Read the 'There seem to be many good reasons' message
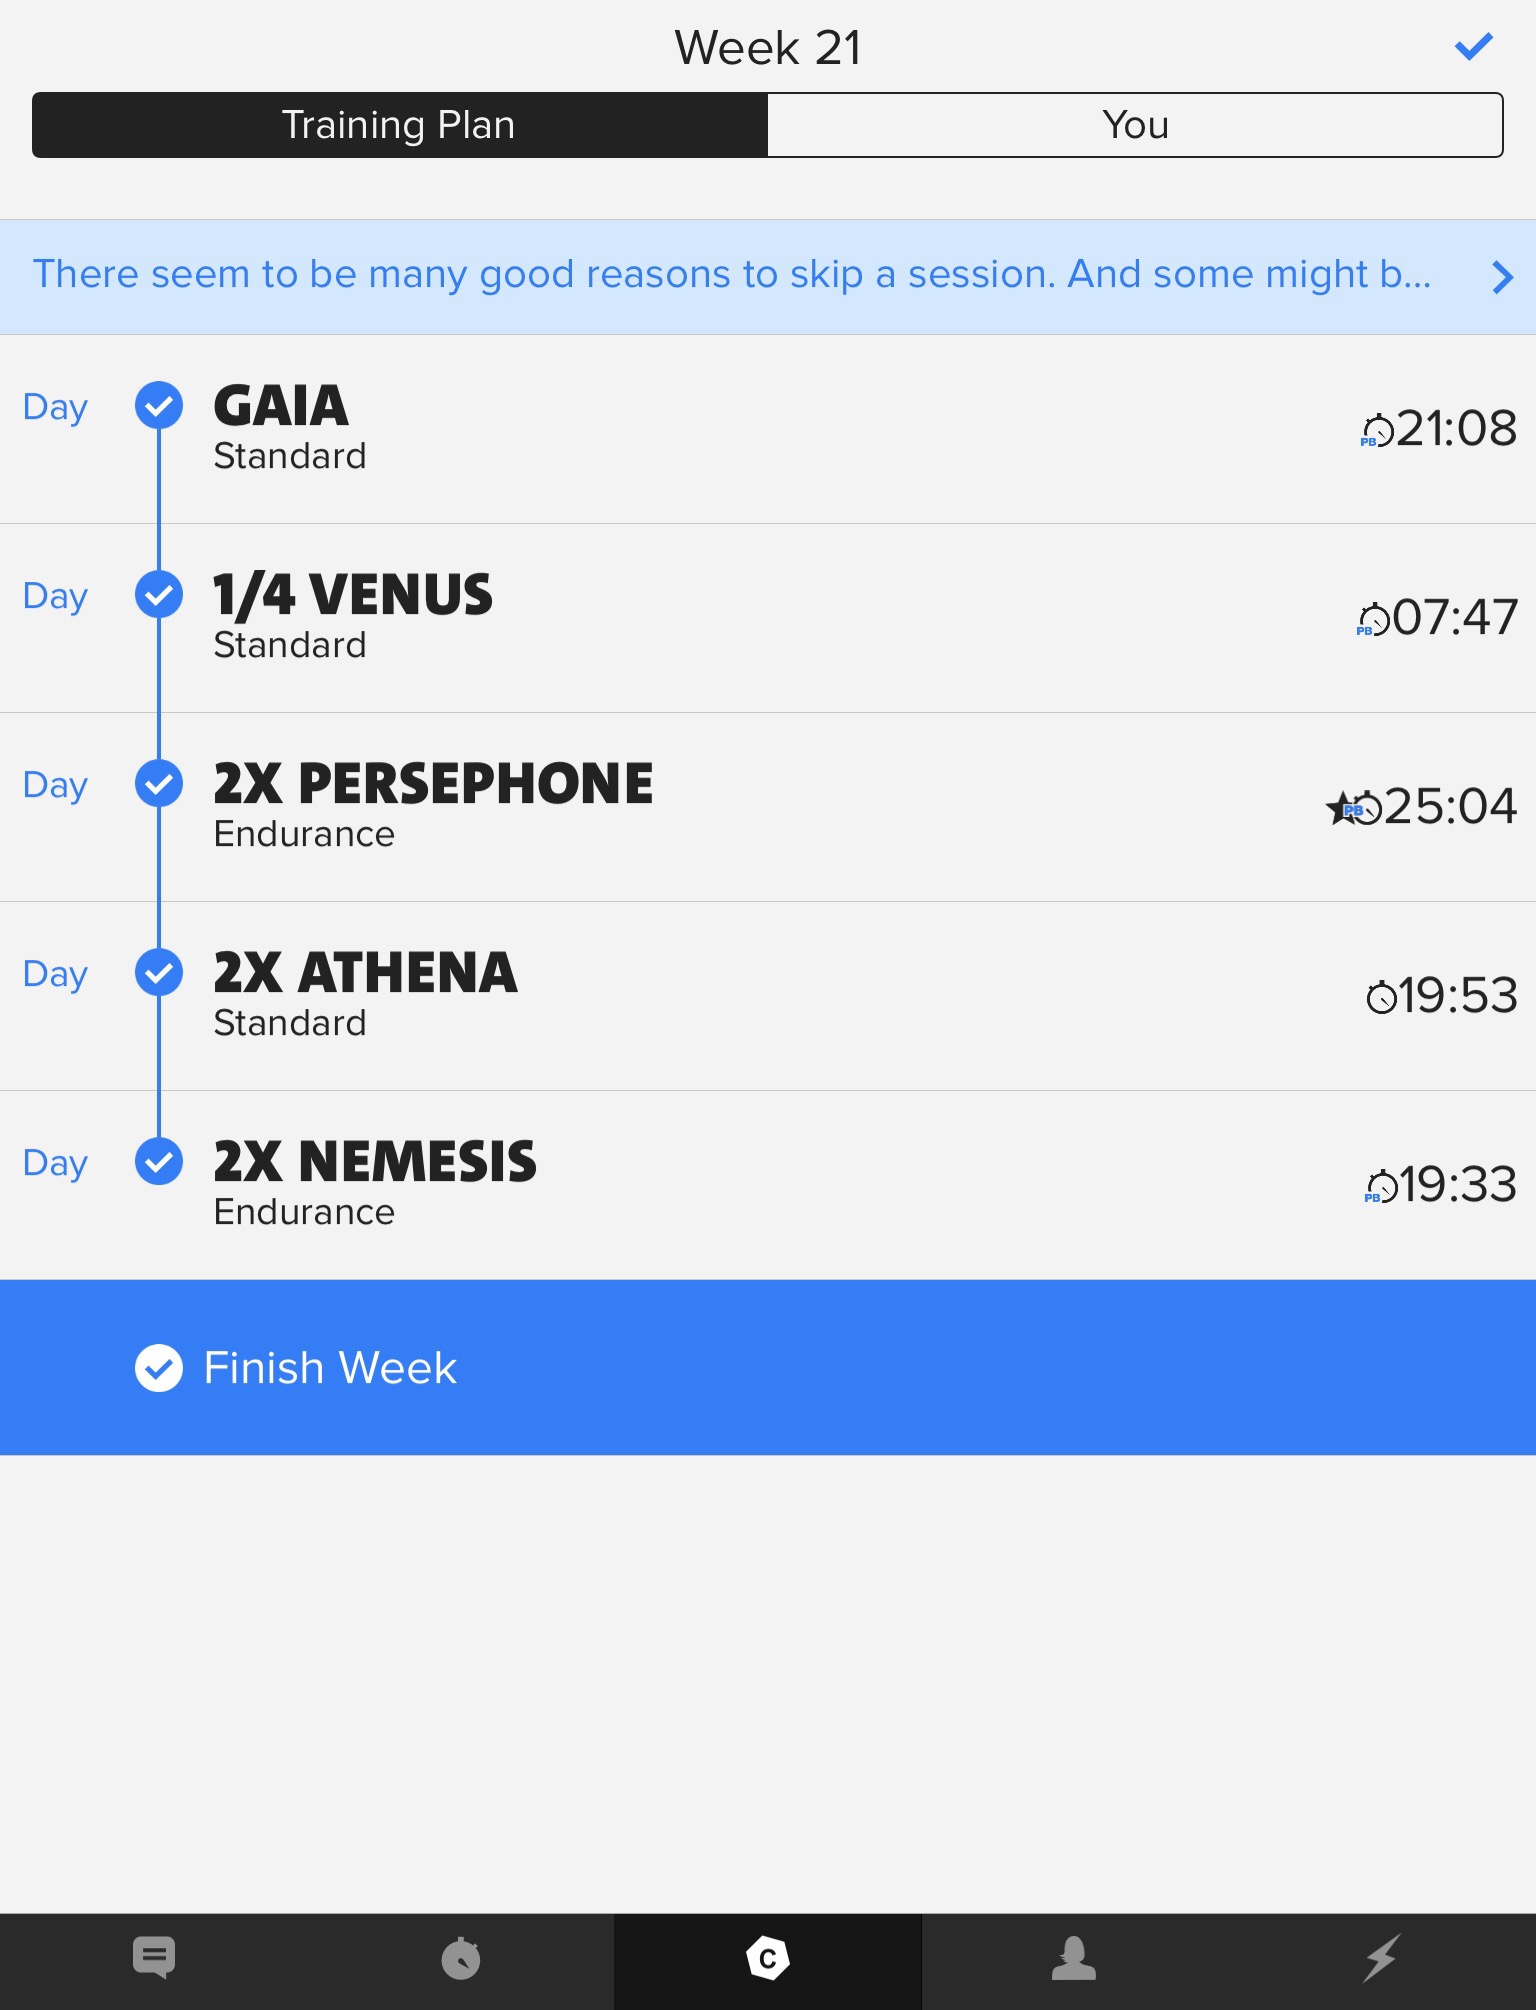The height and width of the screenshot is (2010, 1536). [x=731, y=275]
